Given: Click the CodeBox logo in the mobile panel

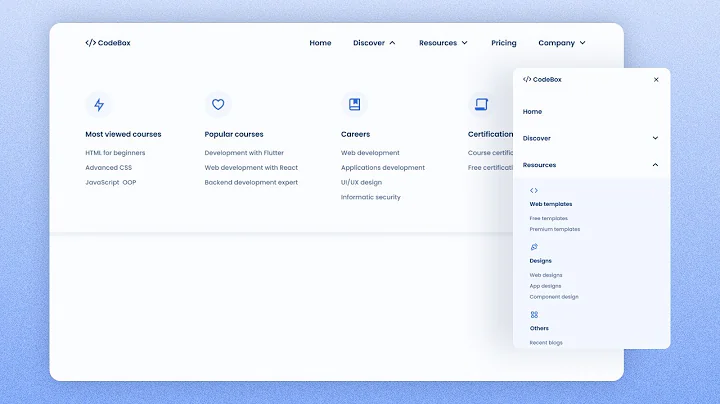Looking at the screenshot, I should pos(542,79).
